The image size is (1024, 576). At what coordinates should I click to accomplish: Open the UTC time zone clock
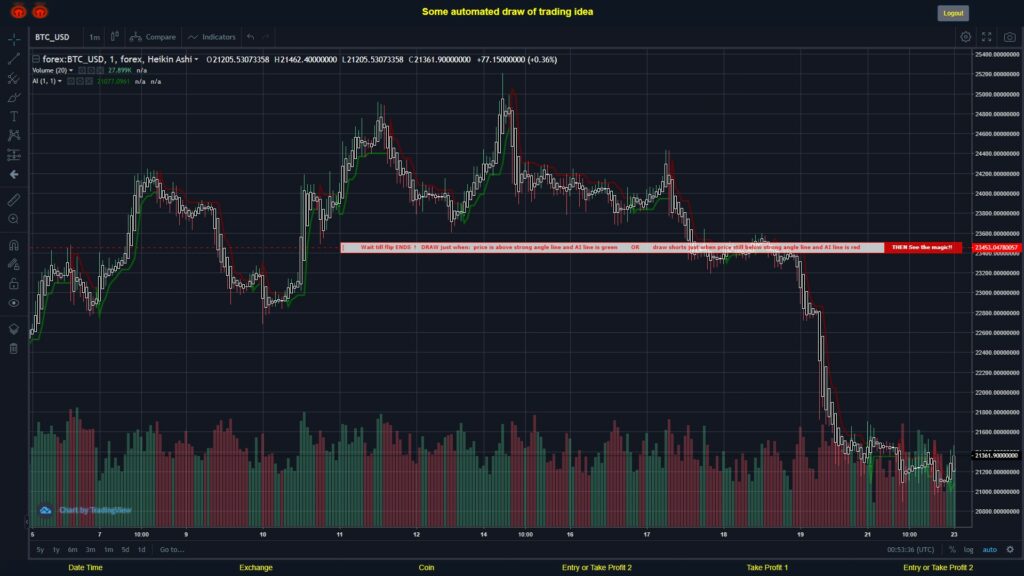[x=910, y=550]
